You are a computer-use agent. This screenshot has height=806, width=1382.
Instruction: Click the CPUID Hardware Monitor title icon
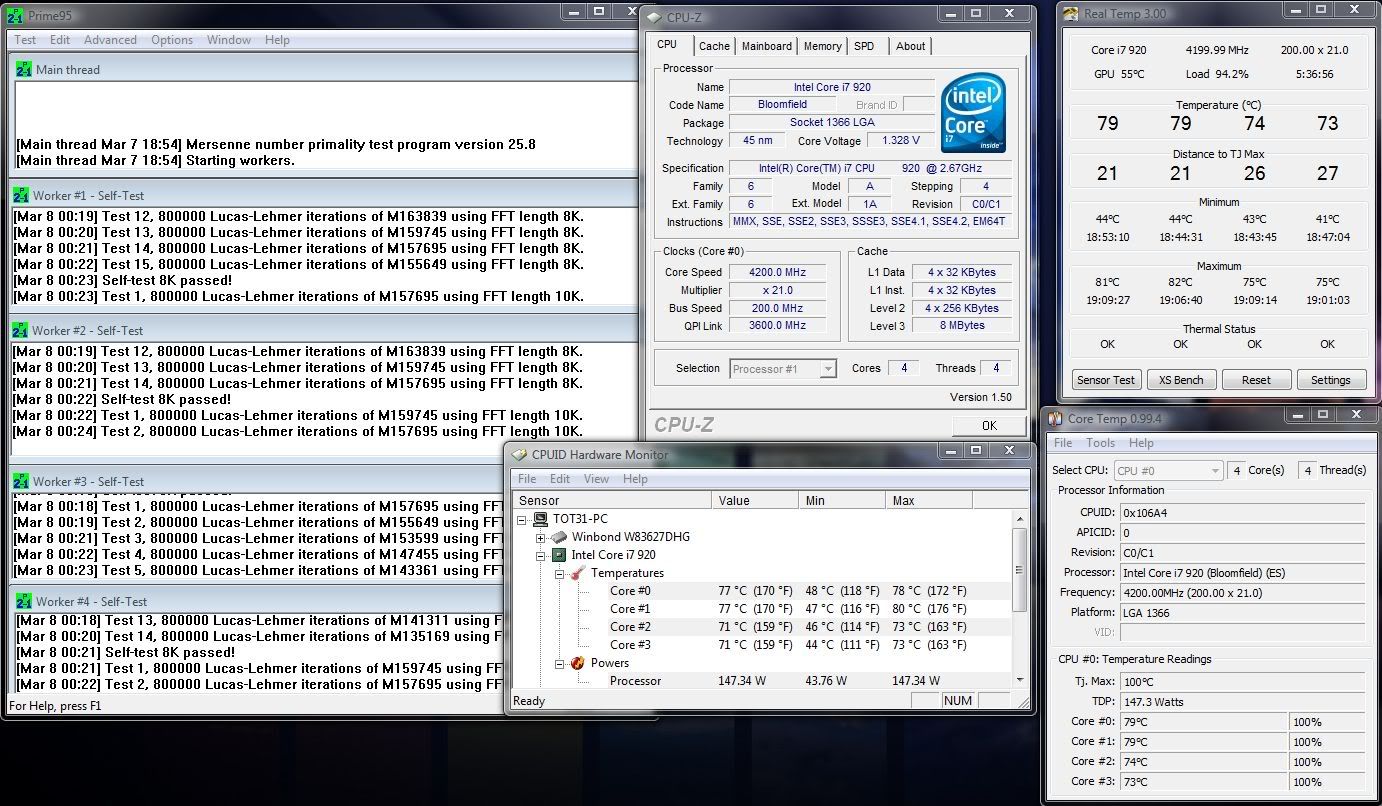pyautogui.click(x=520, y=454)
